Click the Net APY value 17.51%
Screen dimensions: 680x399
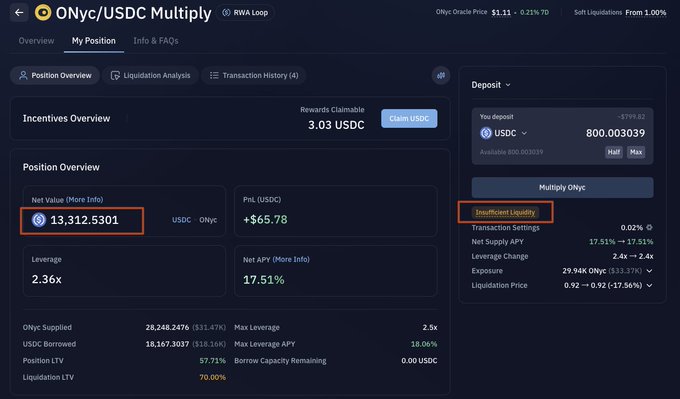[x=263, y=280]
